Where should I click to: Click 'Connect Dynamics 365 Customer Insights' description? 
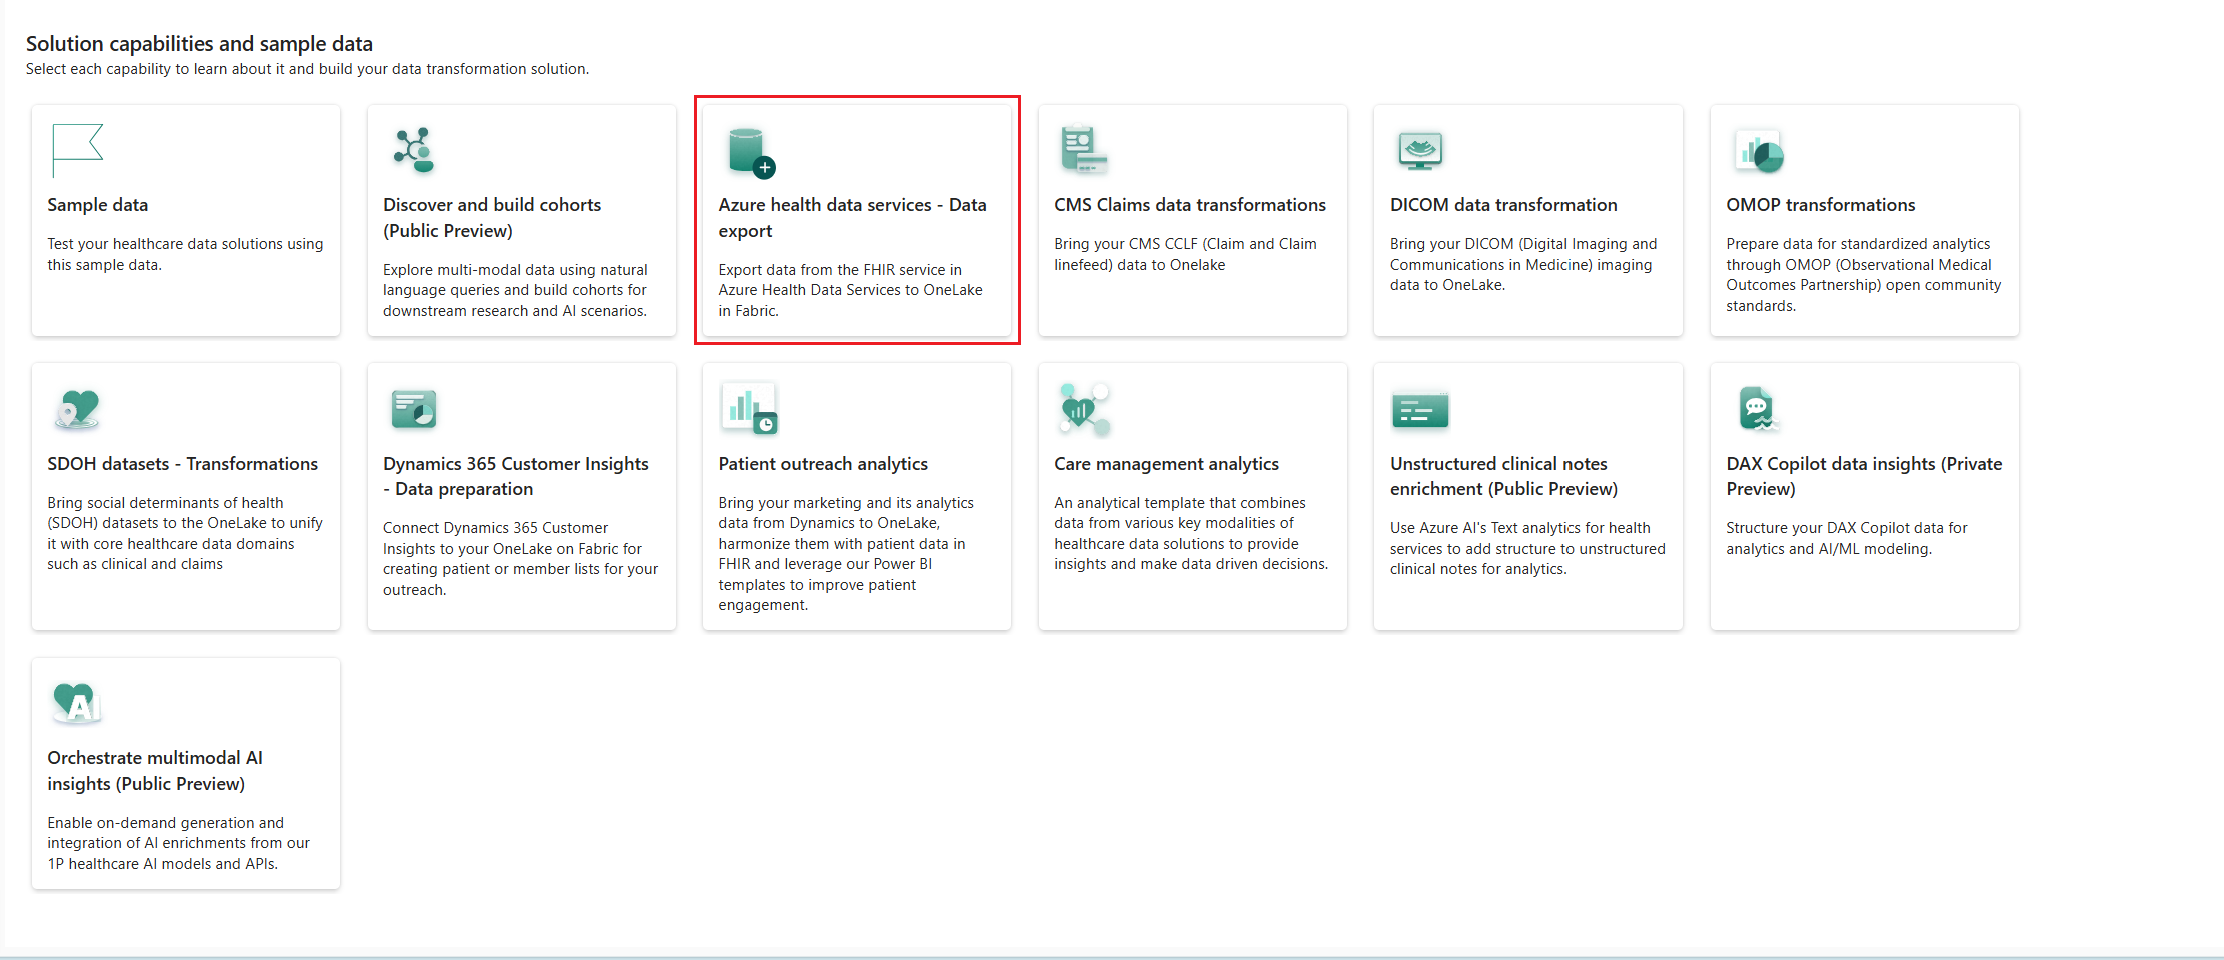(x=520, y=558)
